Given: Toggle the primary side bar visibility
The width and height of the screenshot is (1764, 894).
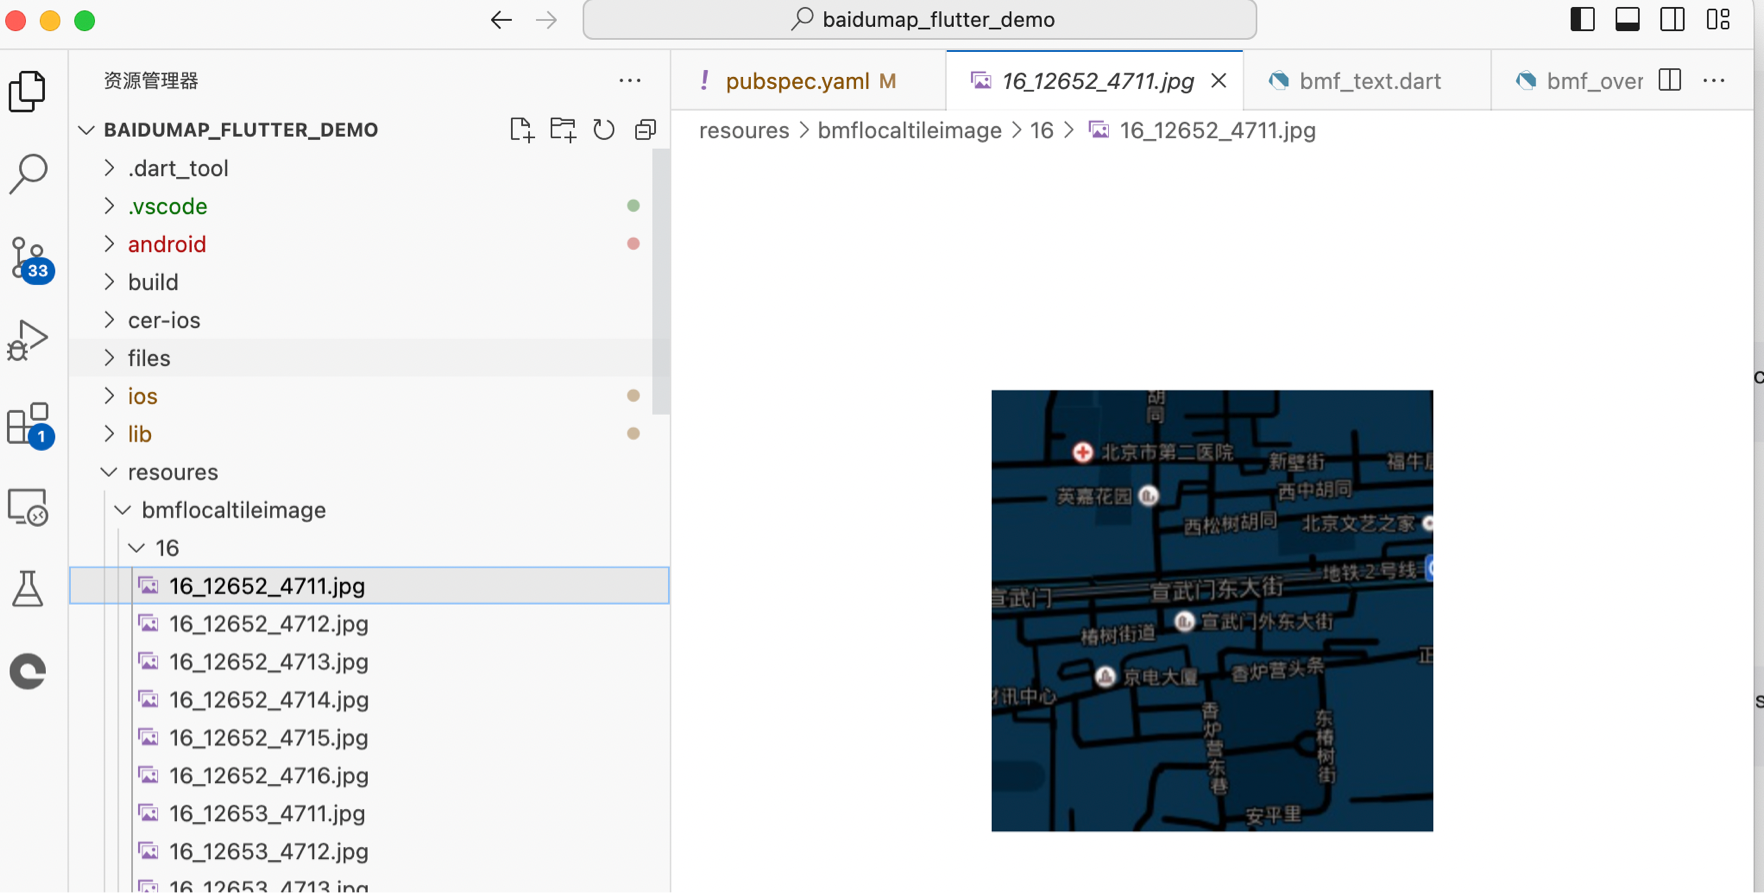Looking at the screenshot, I should coord(1582,20).
